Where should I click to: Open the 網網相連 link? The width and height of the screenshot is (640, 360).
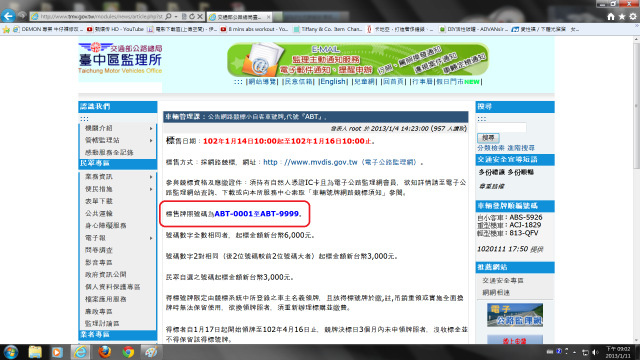pos(496,293)
